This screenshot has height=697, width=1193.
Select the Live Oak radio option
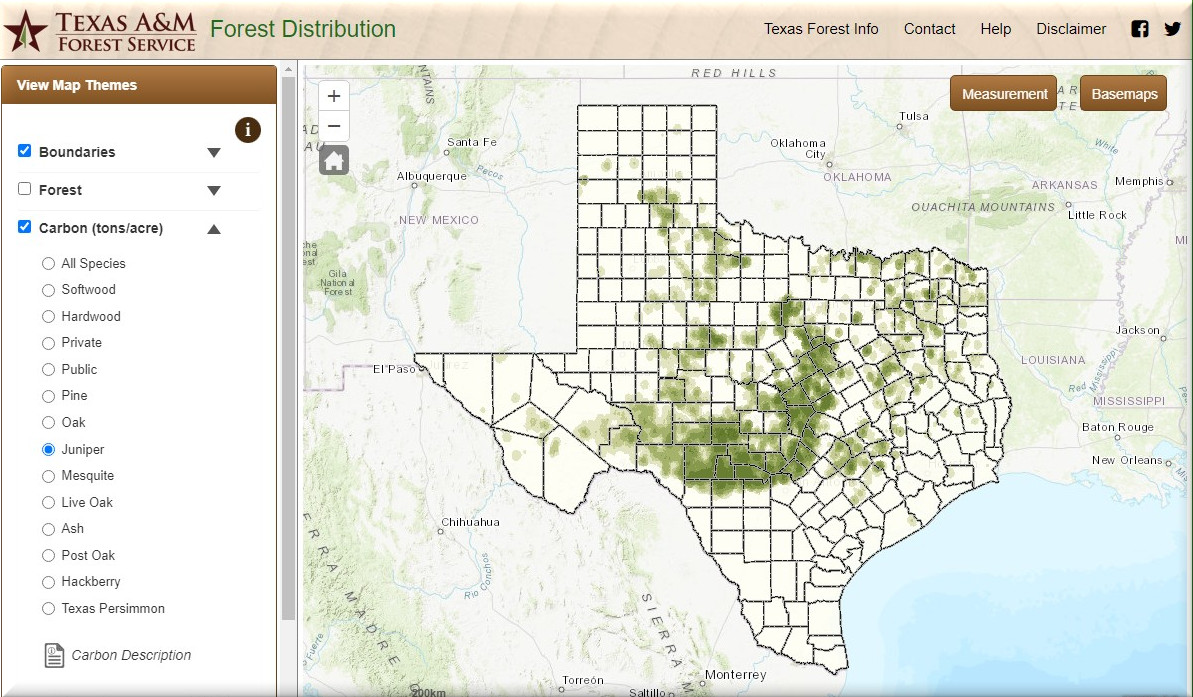click(x=48, y=502)
